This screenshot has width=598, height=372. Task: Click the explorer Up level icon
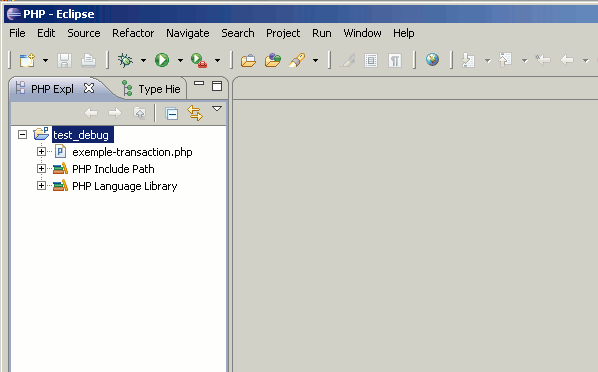(x=139, y=113)
